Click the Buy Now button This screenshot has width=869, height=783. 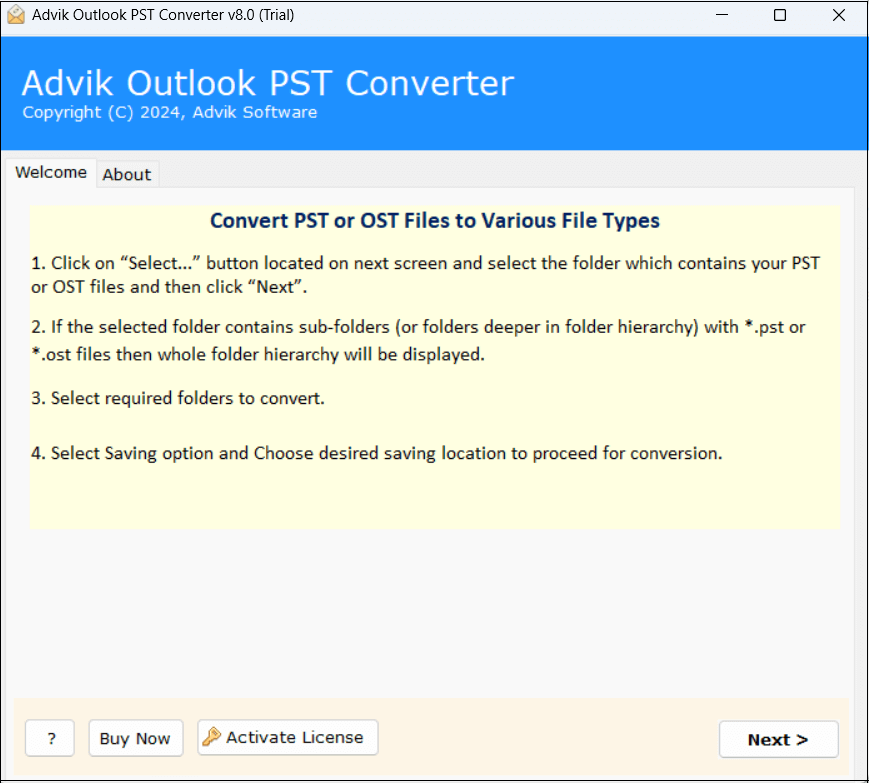(x=136, y=738)
